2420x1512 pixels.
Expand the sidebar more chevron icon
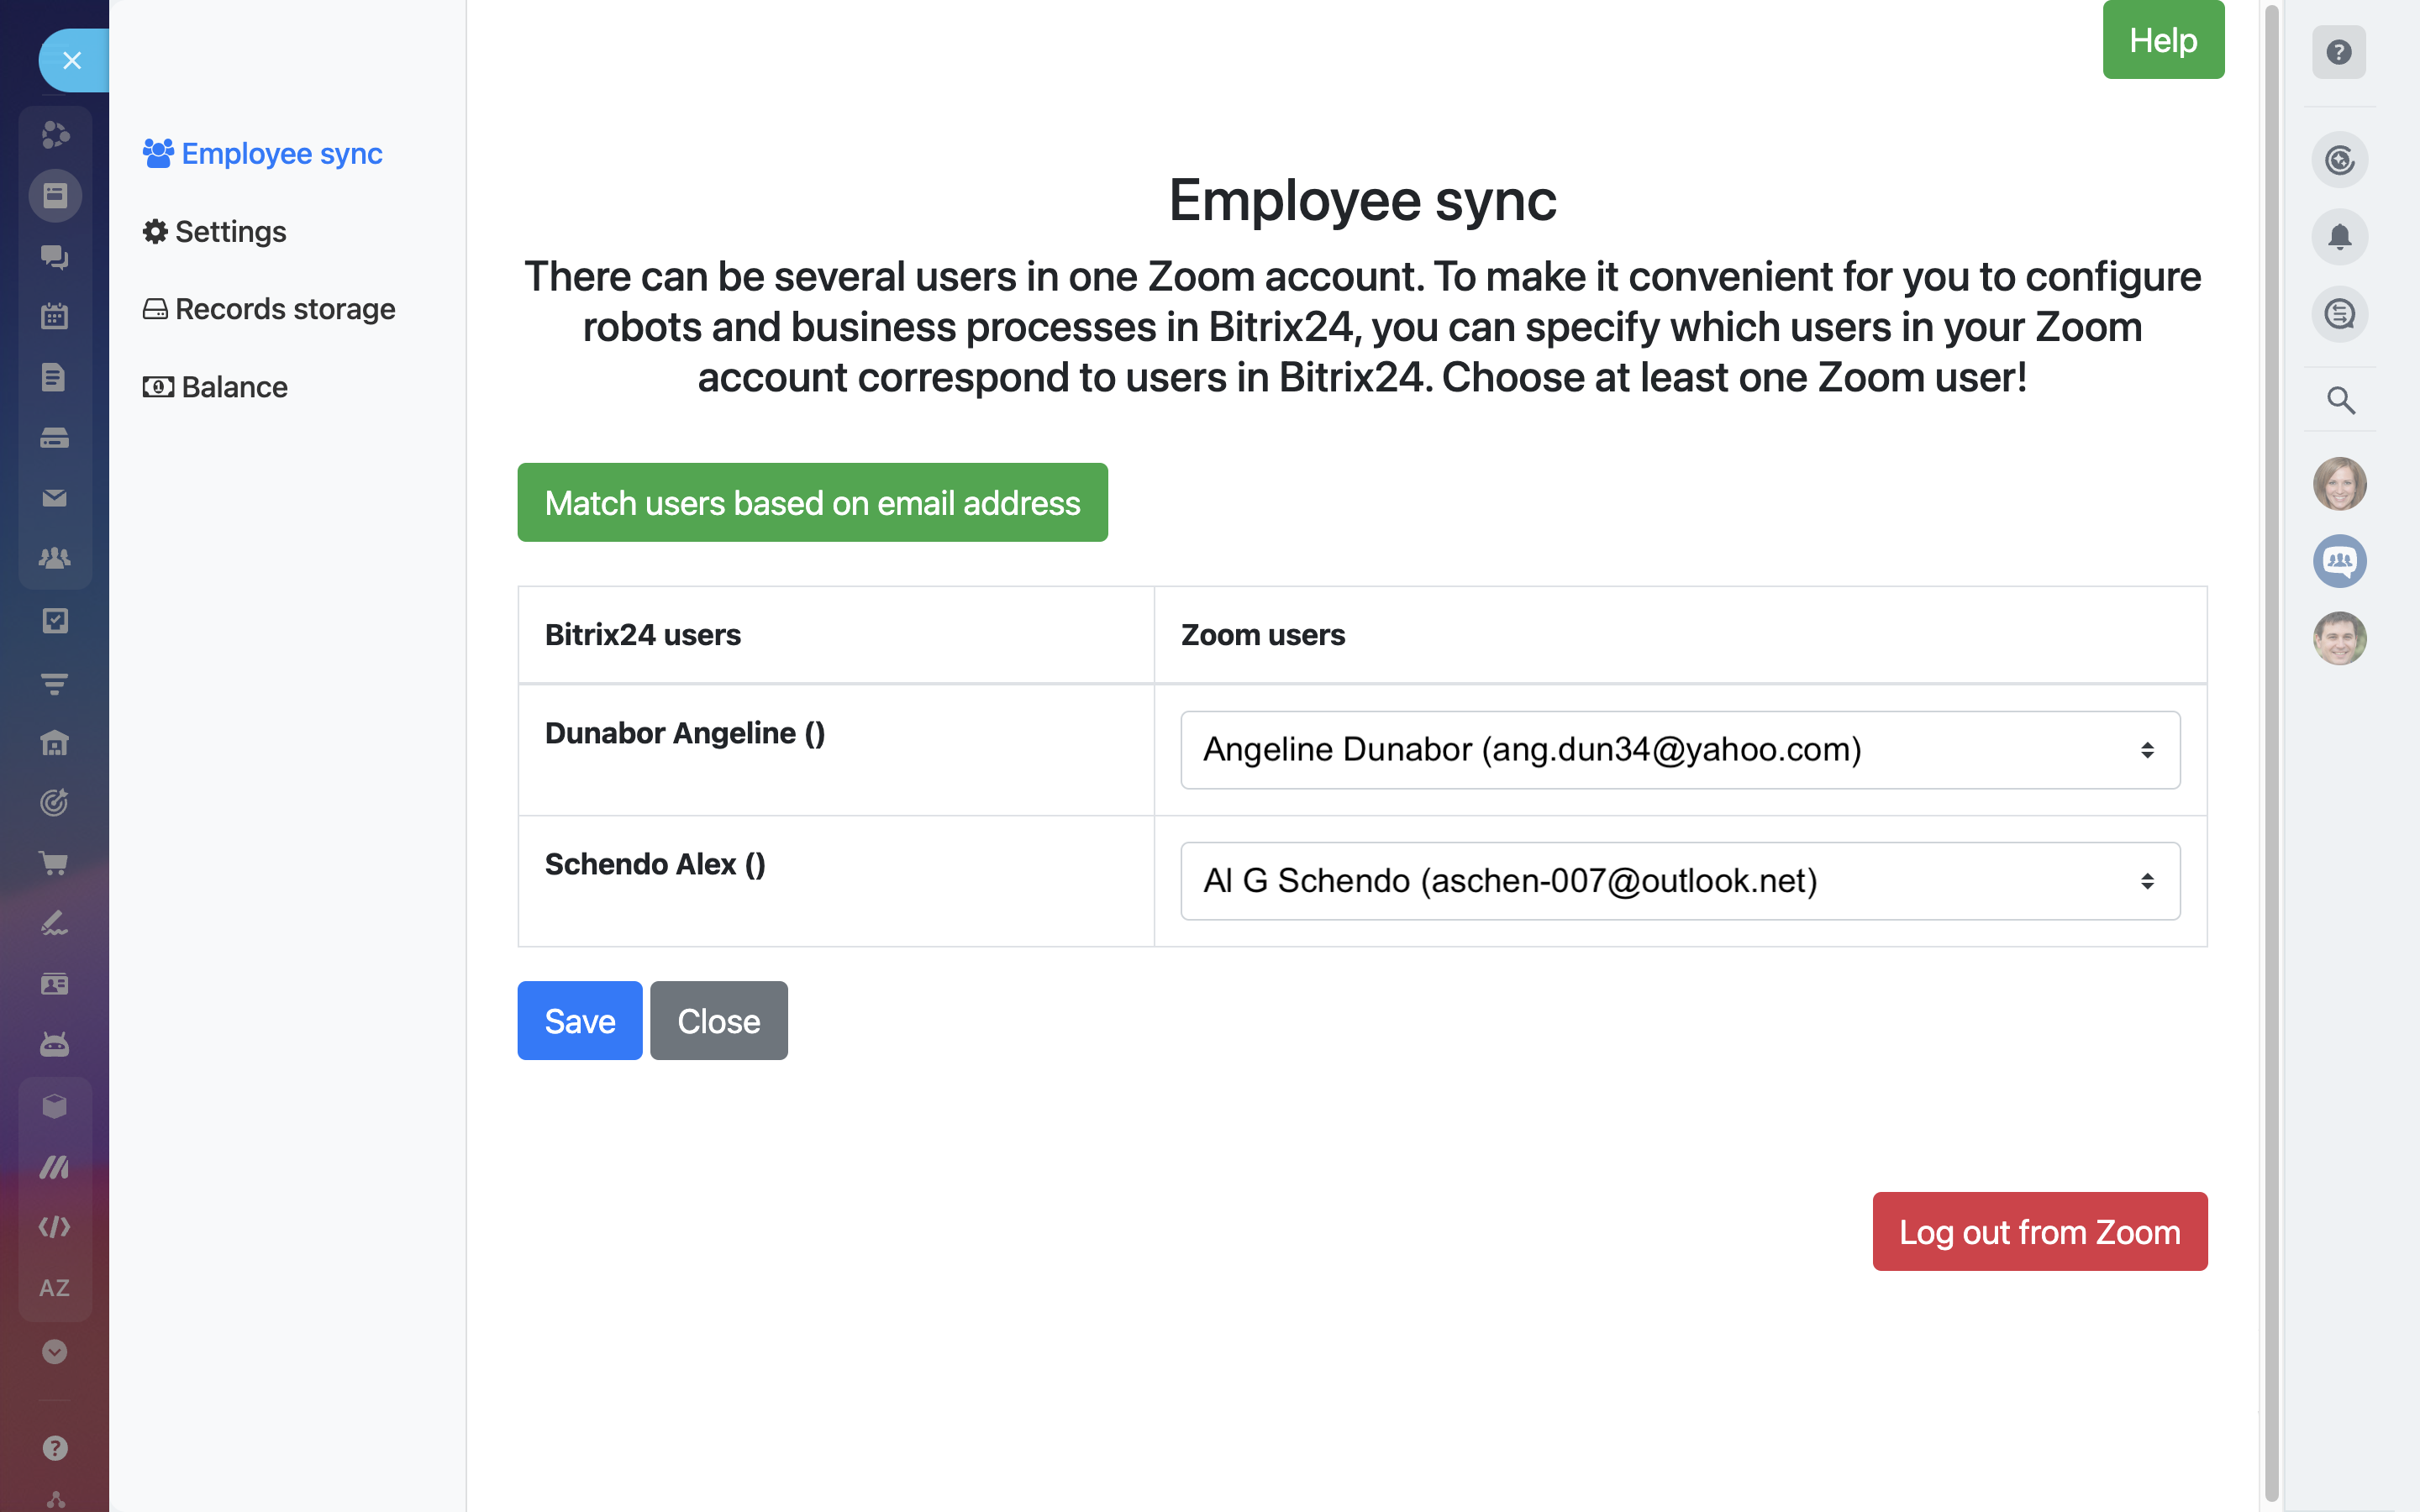54,1352
